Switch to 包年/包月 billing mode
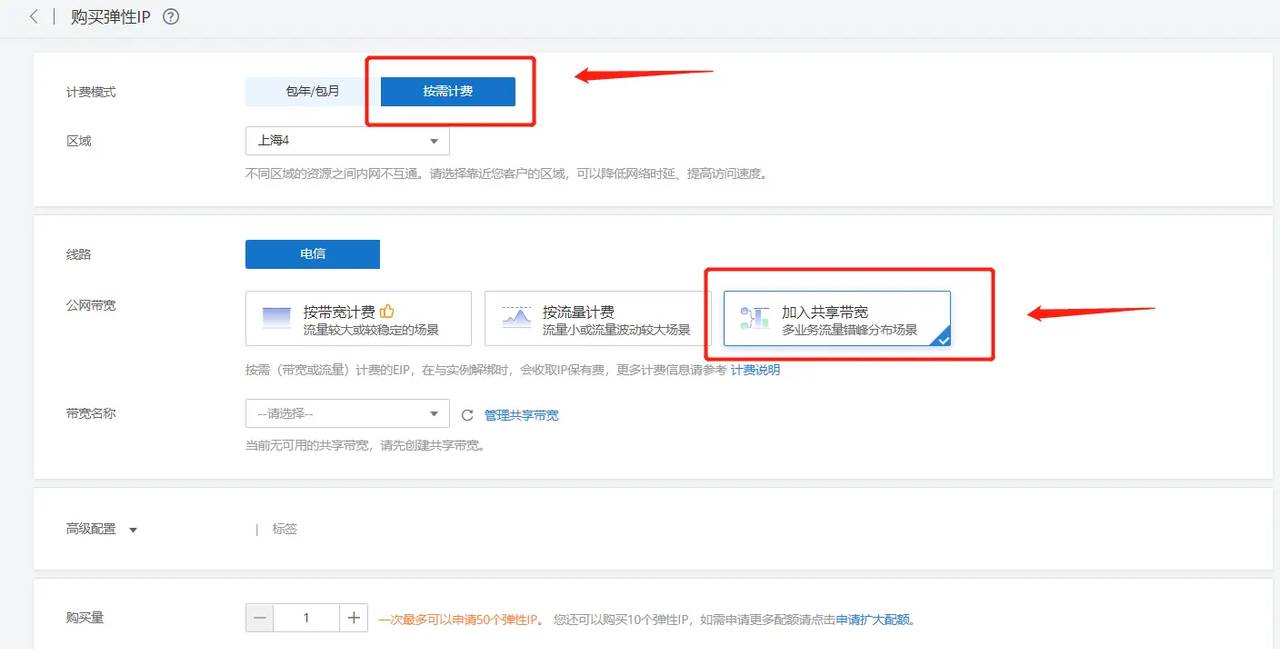 pyautogui.click(x=304, y=90)
